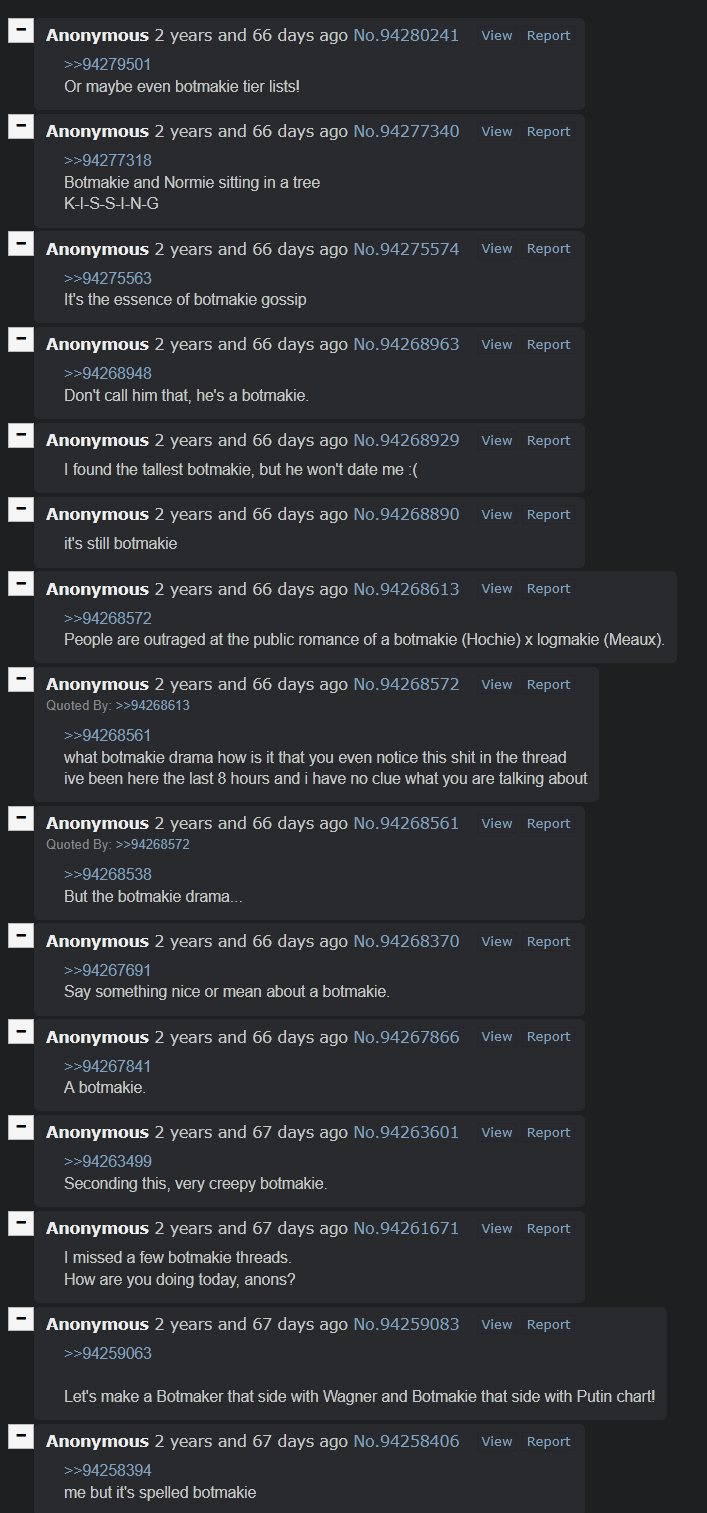Screen dimensions: 707x1513
Task: Hide post No.94268929 with minus icon
Action: [21, 436]
